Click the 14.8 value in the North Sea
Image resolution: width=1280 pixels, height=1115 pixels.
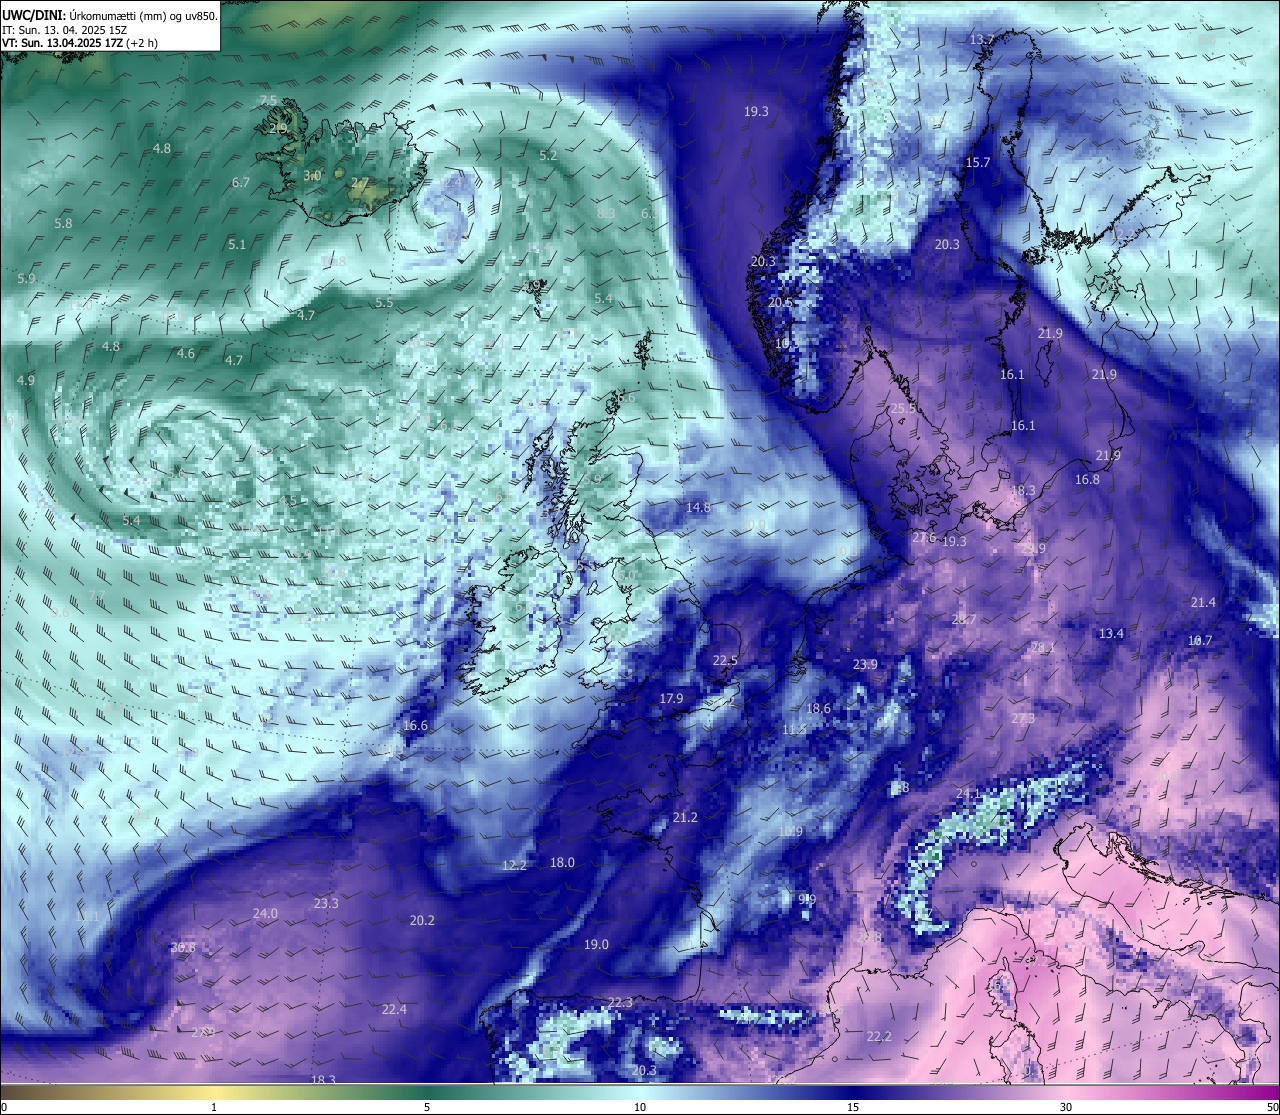(x=698, y=508)
